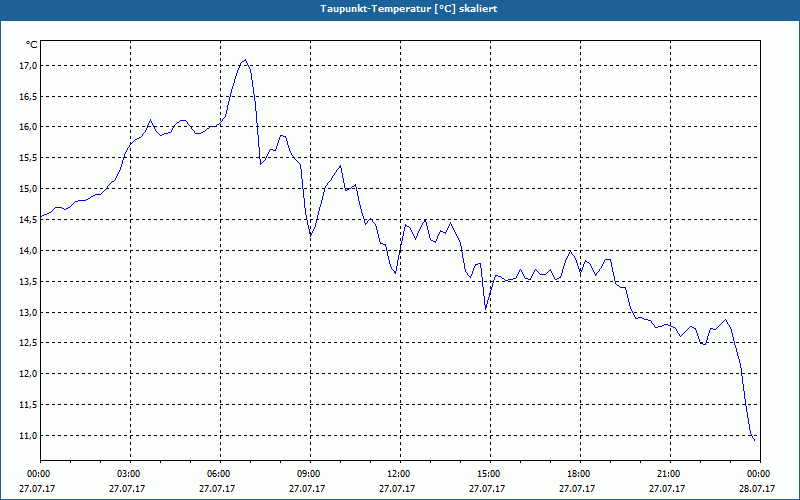Image resolution: width=800 pixels, height=500 pixels.
Task: Select the '12,0' y-axis label
Action: 29,373
